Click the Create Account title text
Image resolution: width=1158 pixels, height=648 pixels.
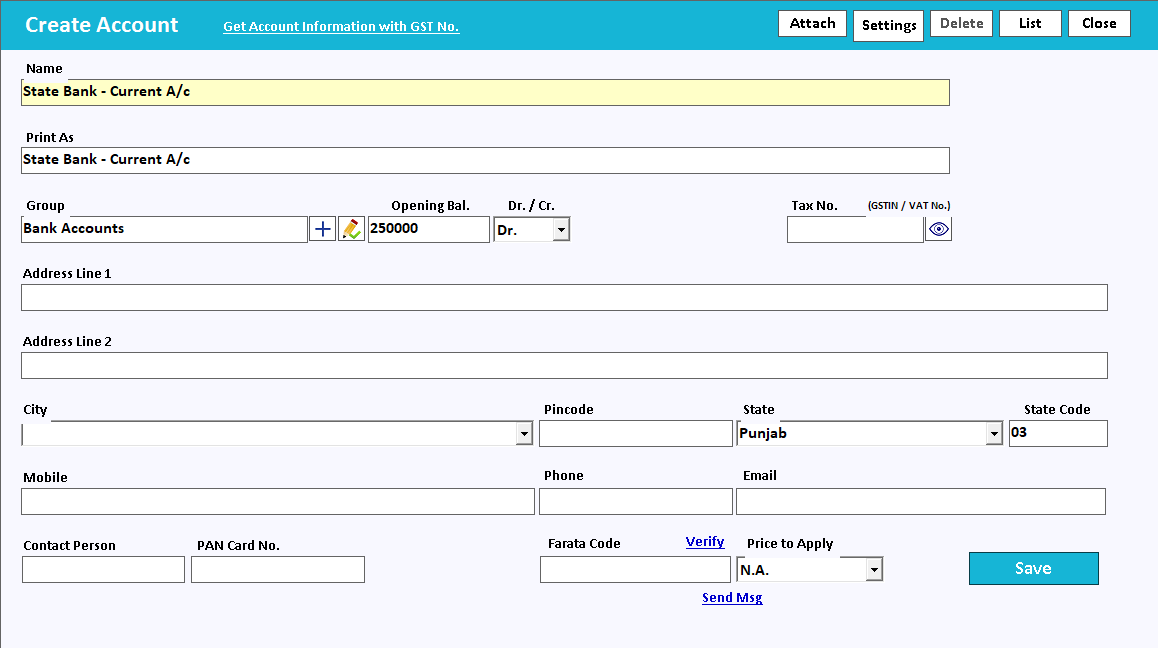[102, 25]
